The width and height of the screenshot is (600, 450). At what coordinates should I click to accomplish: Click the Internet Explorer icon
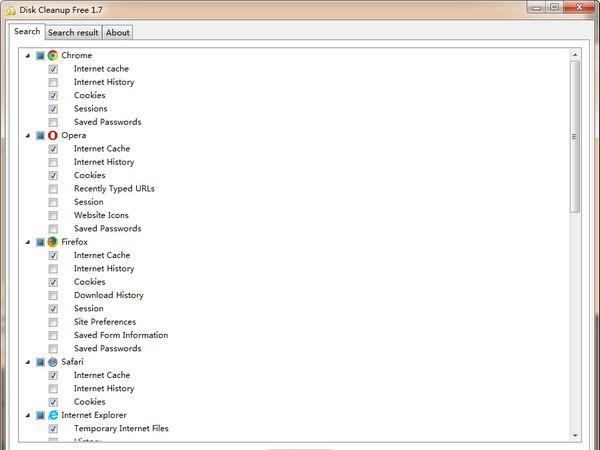point(53,415)
